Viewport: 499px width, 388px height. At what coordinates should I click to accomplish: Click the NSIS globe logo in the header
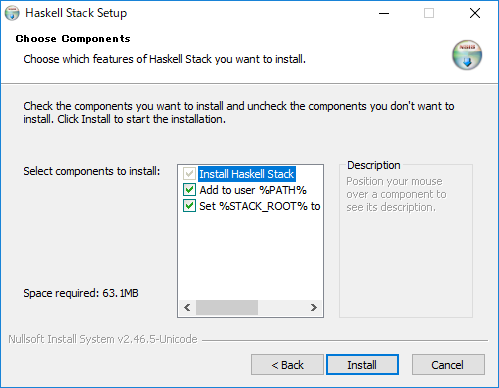[467, 55]
